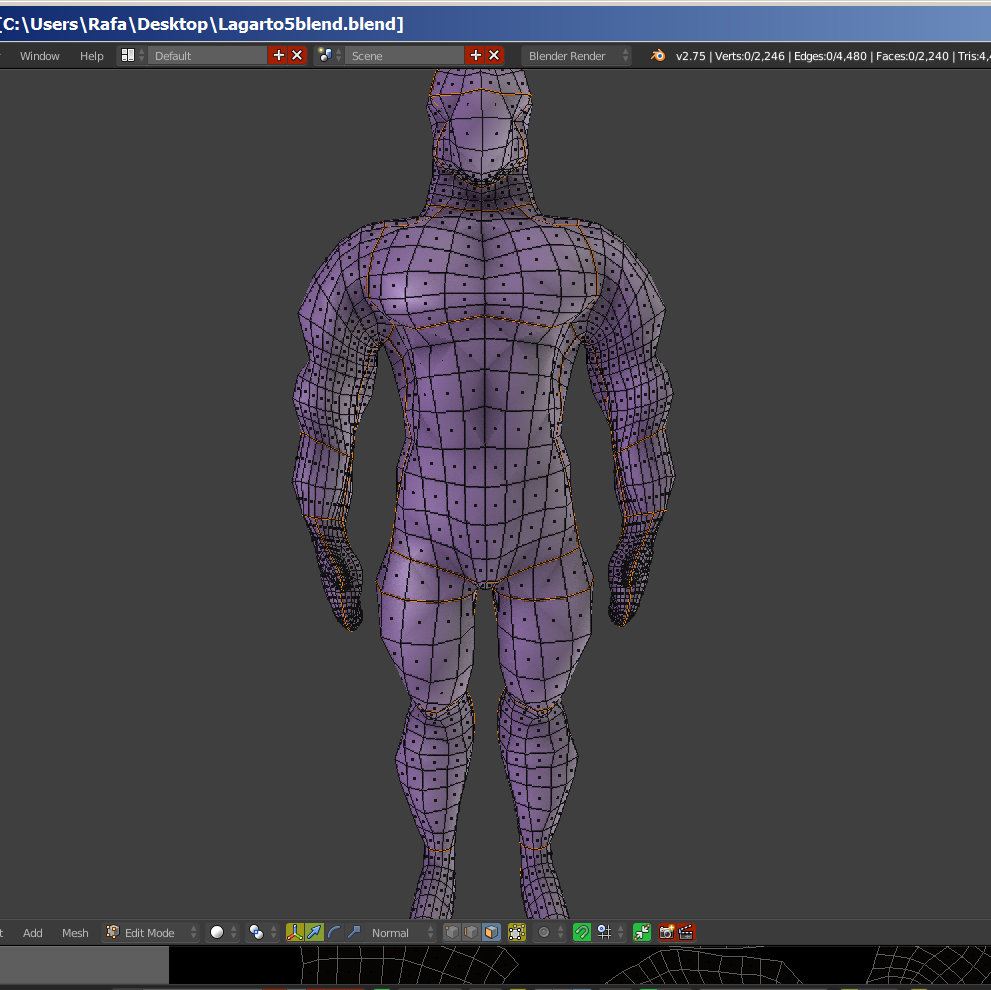Switch to edge select mode

pyautogui.click(x=471, y=932)
